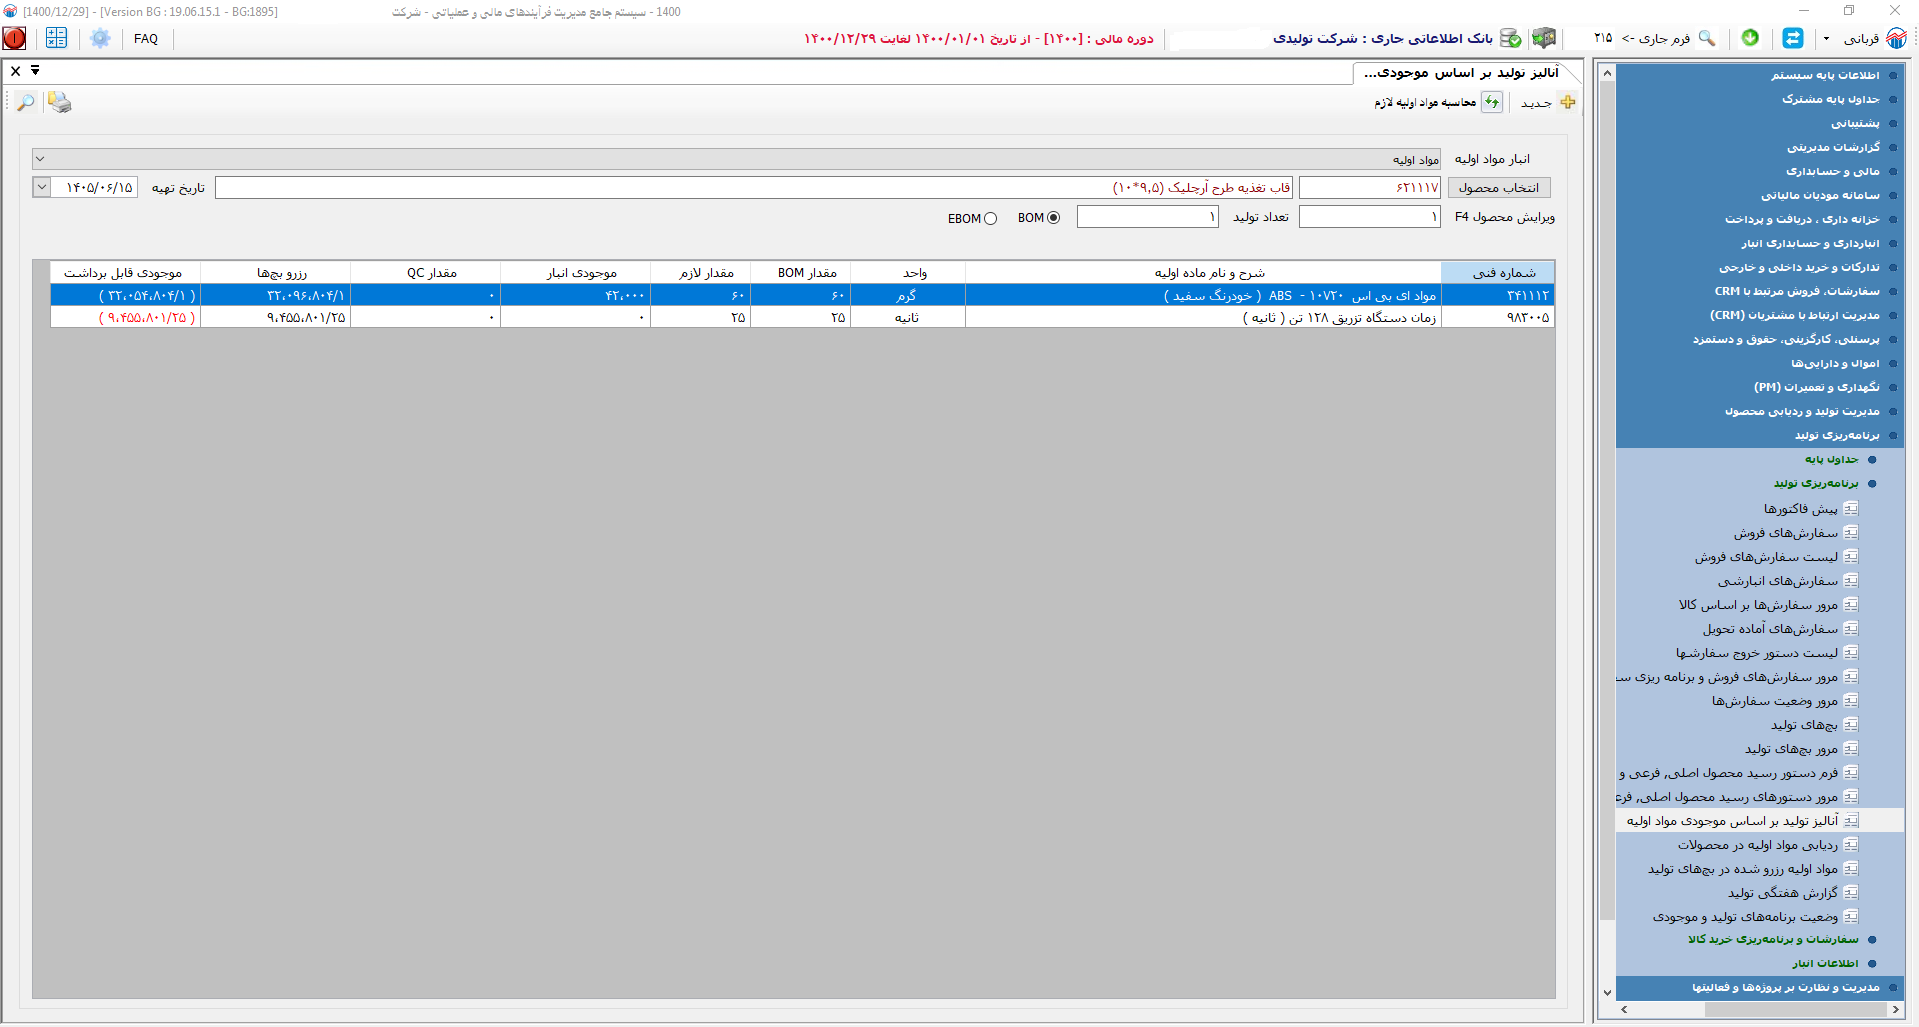Click the شماره فنی column header

1497,272
